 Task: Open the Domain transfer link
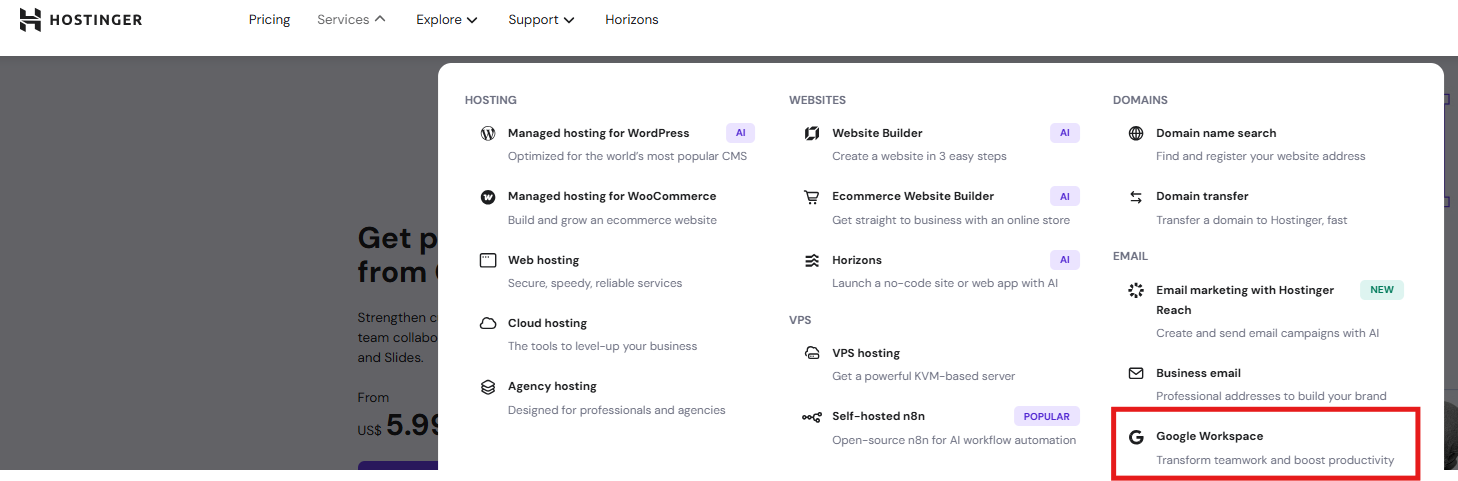click(1202, 196)
